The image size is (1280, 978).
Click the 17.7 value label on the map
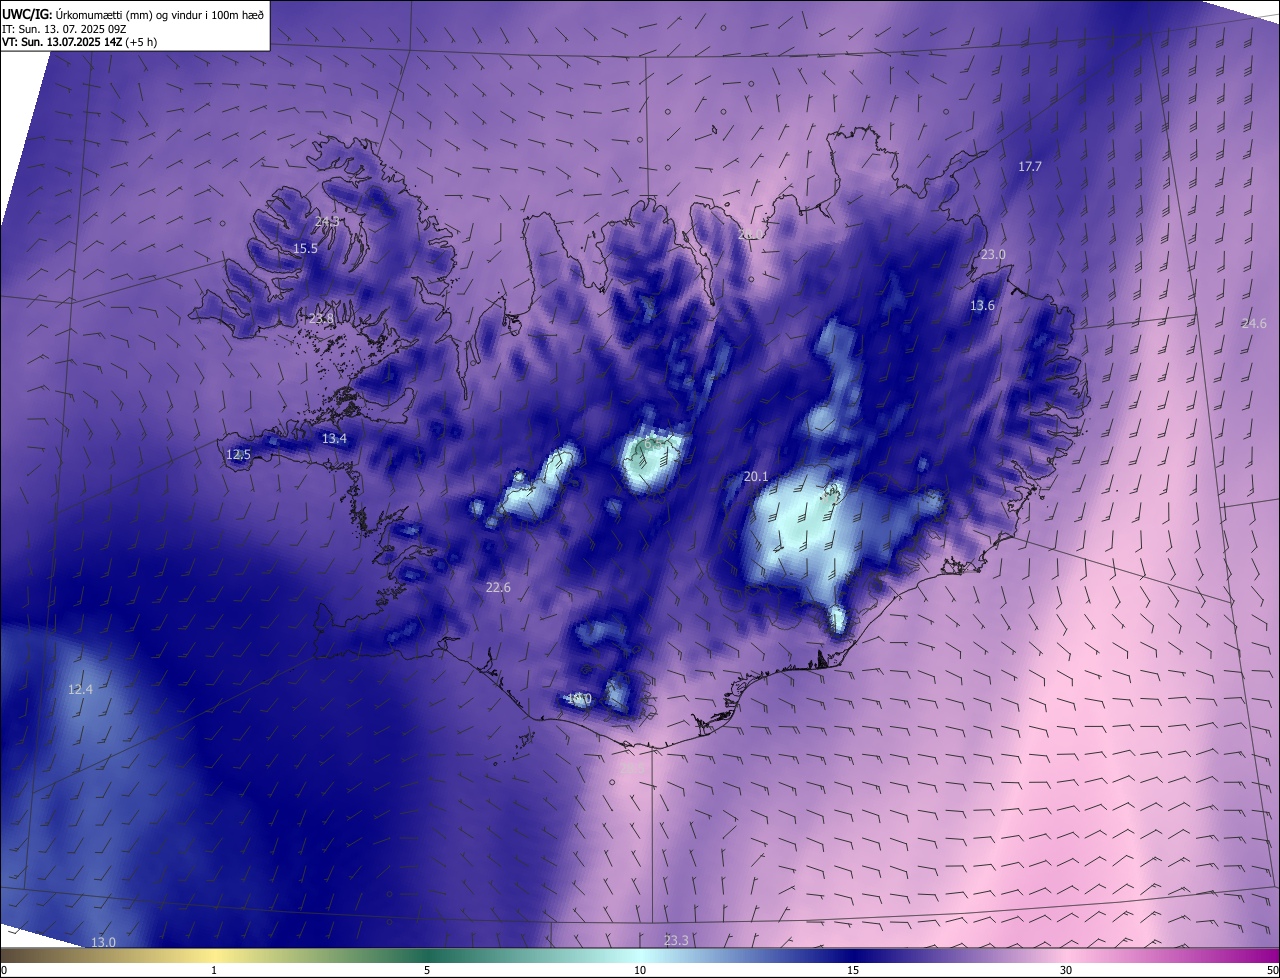pyautogui.click(x=1030, y=167)
